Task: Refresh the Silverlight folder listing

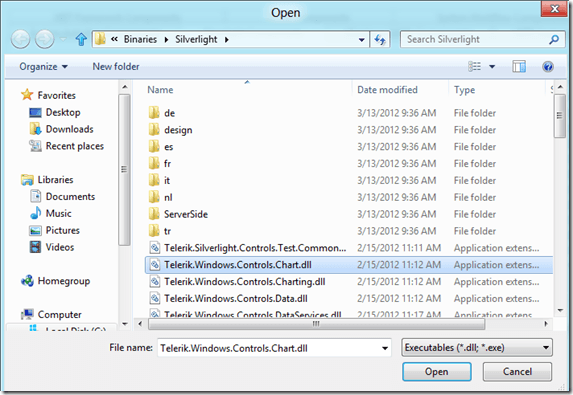Action: pyautogui.click(x=380, y=39)
